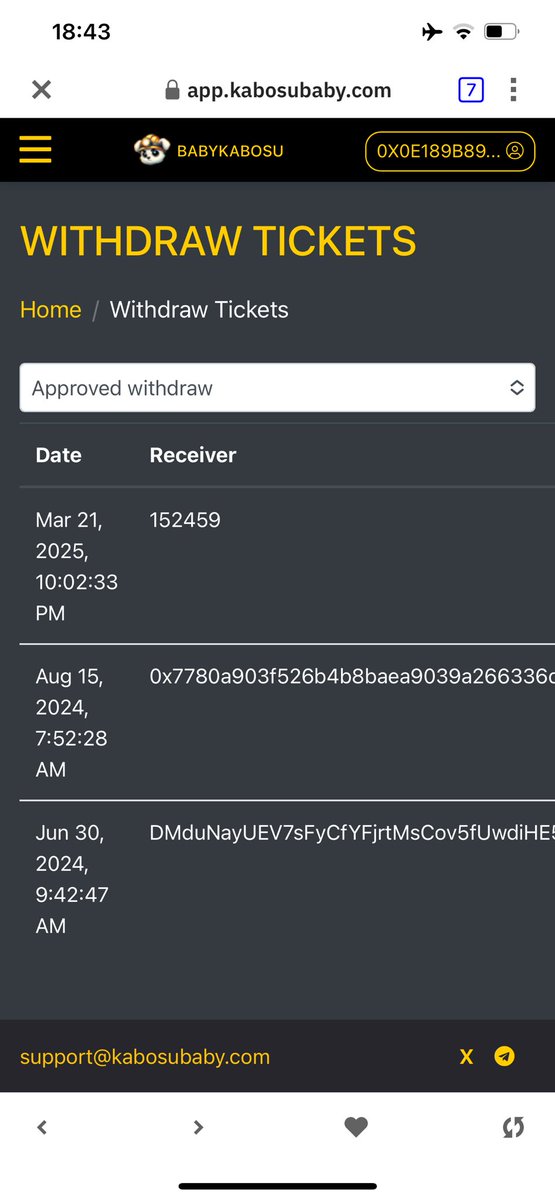Viewport: 555px width, 1200px height.
Task: Open the browser three-dot options menu
Action: (x=513, y=90)
